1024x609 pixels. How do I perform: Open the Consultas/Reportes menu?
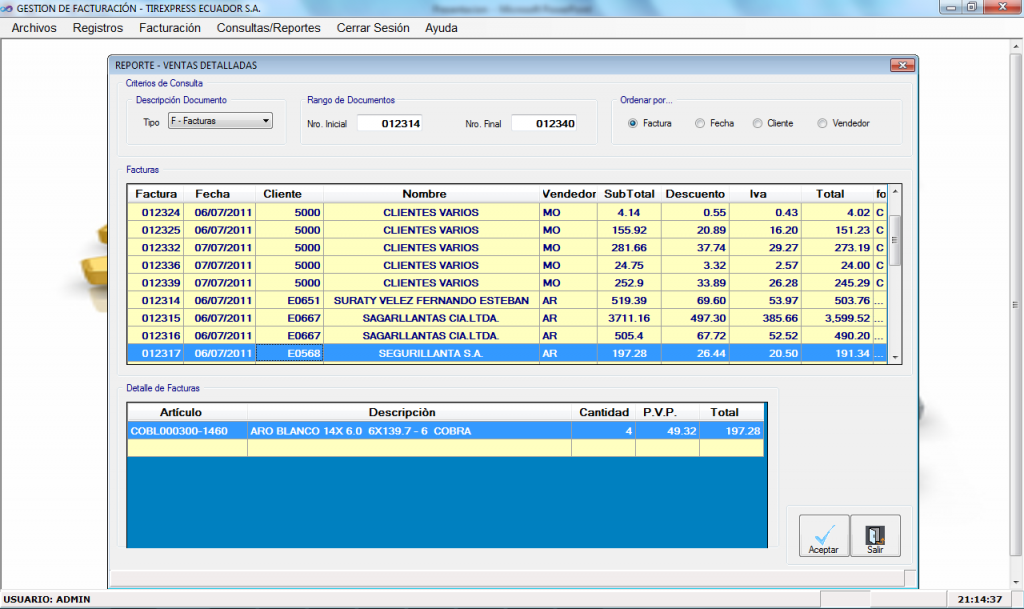click(268, 28)
